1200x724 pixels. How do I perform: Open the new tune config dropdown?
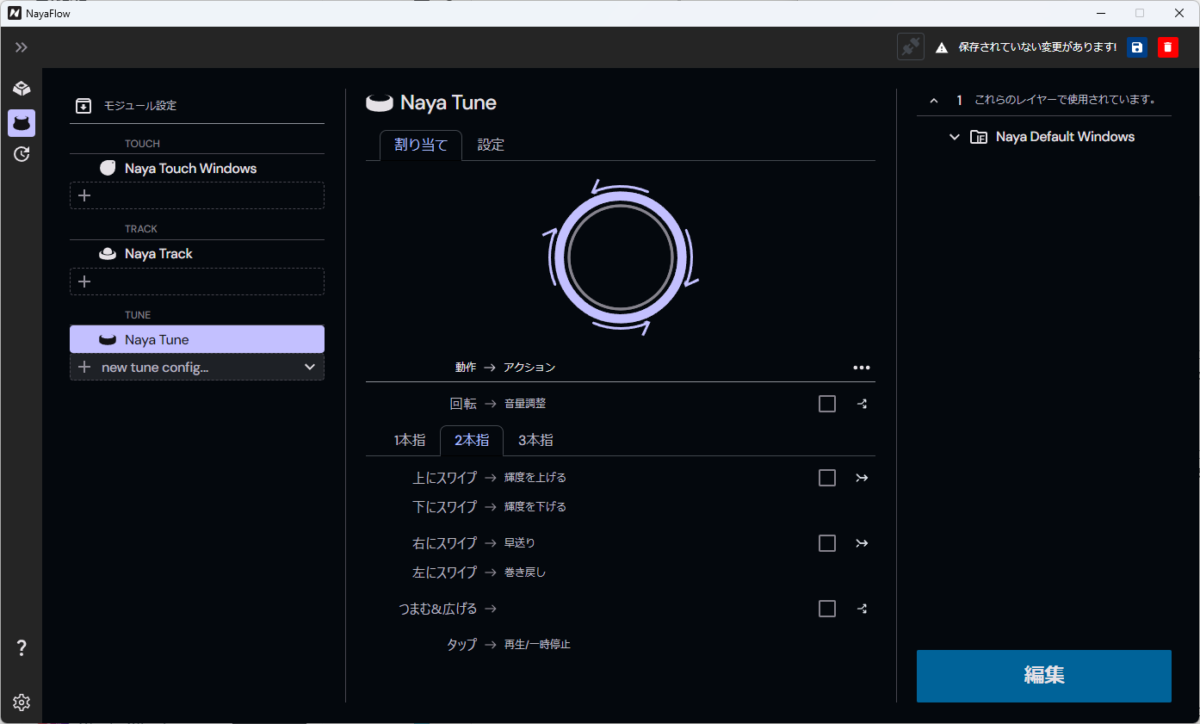(308, 367)
